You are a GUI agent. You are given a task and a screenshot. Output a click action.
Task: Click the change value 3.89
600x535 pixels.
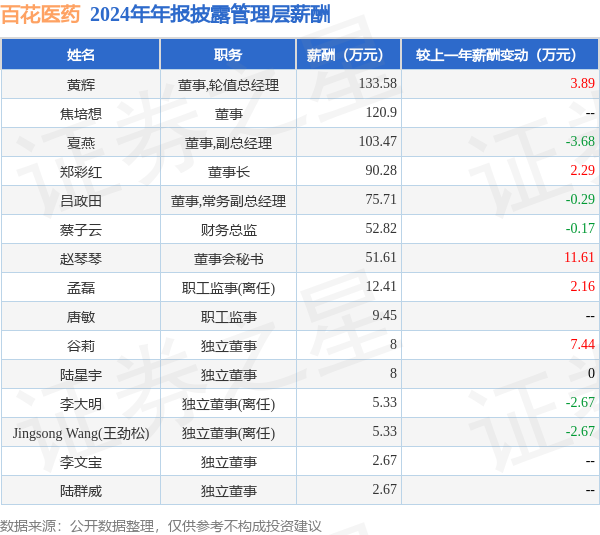pos(582,83)
